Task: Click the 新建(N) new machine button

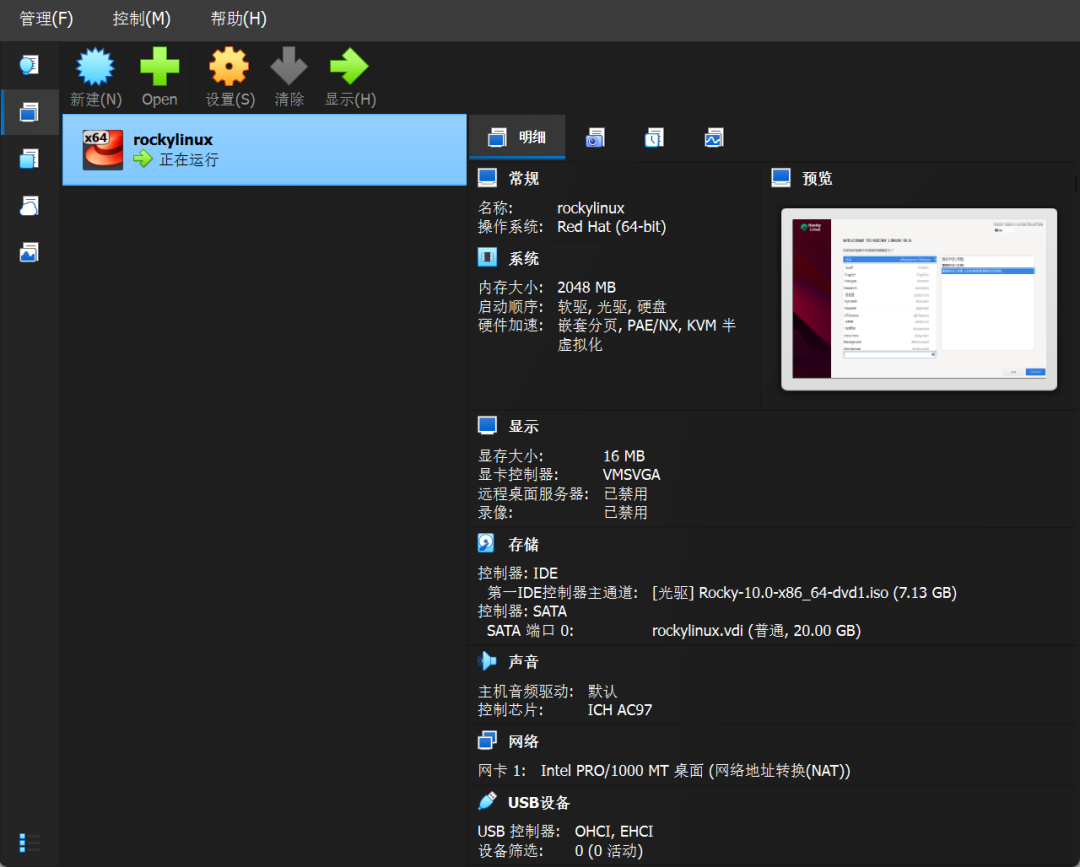Action: [96, 78]
